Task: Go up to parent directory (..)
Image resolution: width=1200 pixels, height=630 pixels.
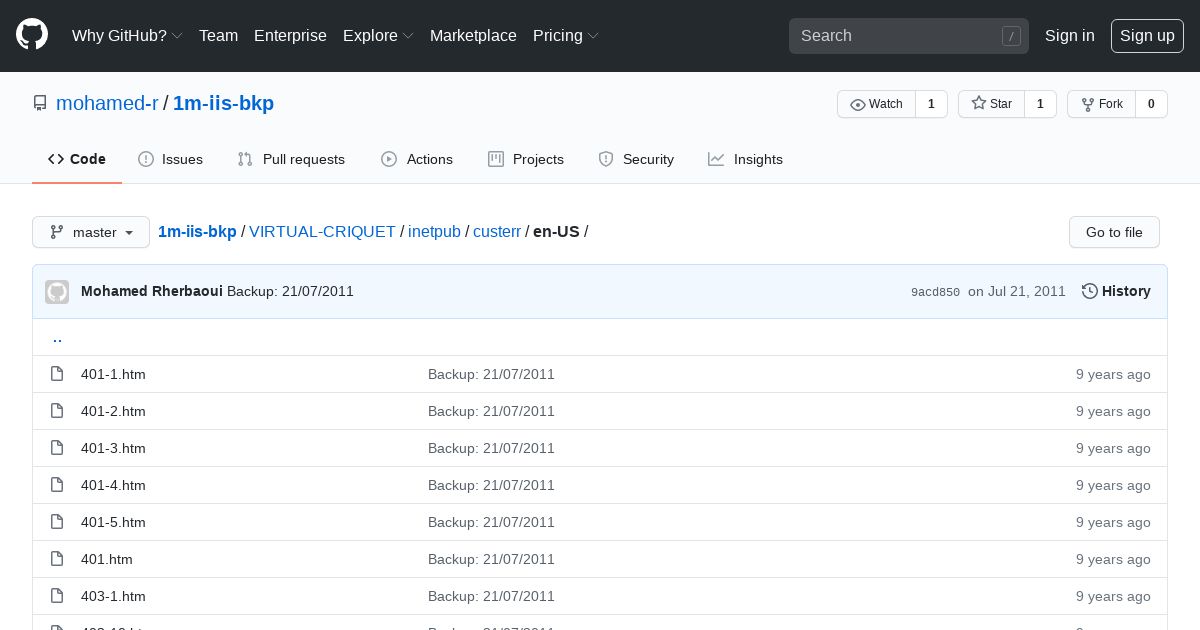Action: pos(57,337)
